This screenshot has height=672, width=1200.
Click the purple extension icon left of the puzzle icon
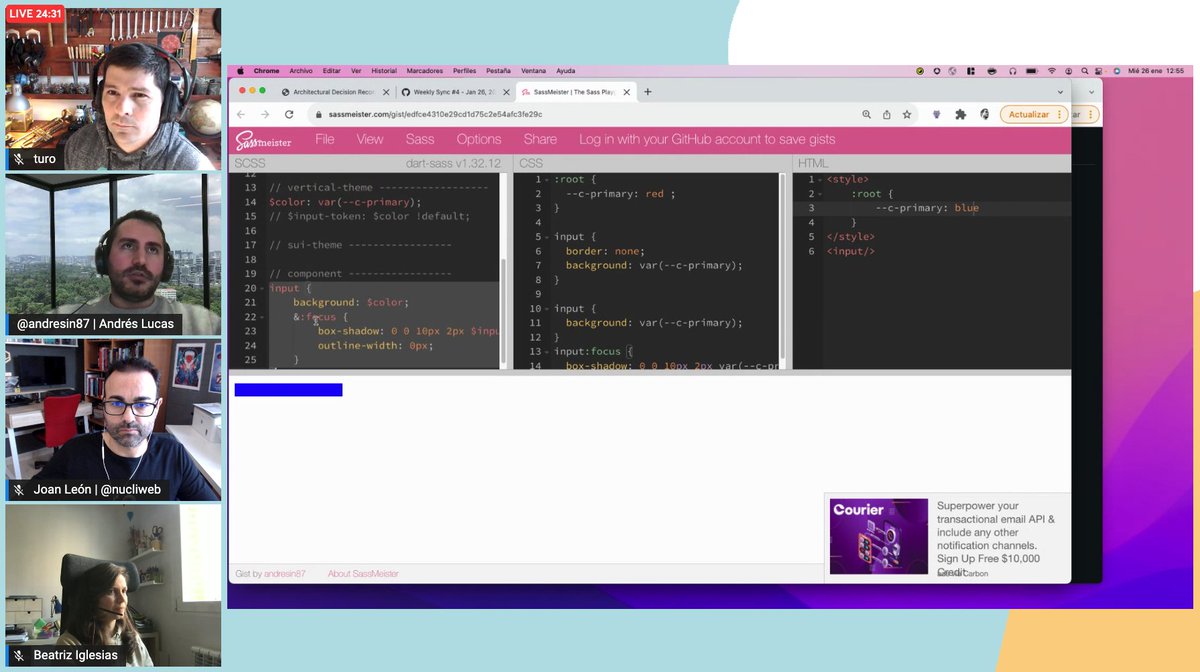[937, 114]
